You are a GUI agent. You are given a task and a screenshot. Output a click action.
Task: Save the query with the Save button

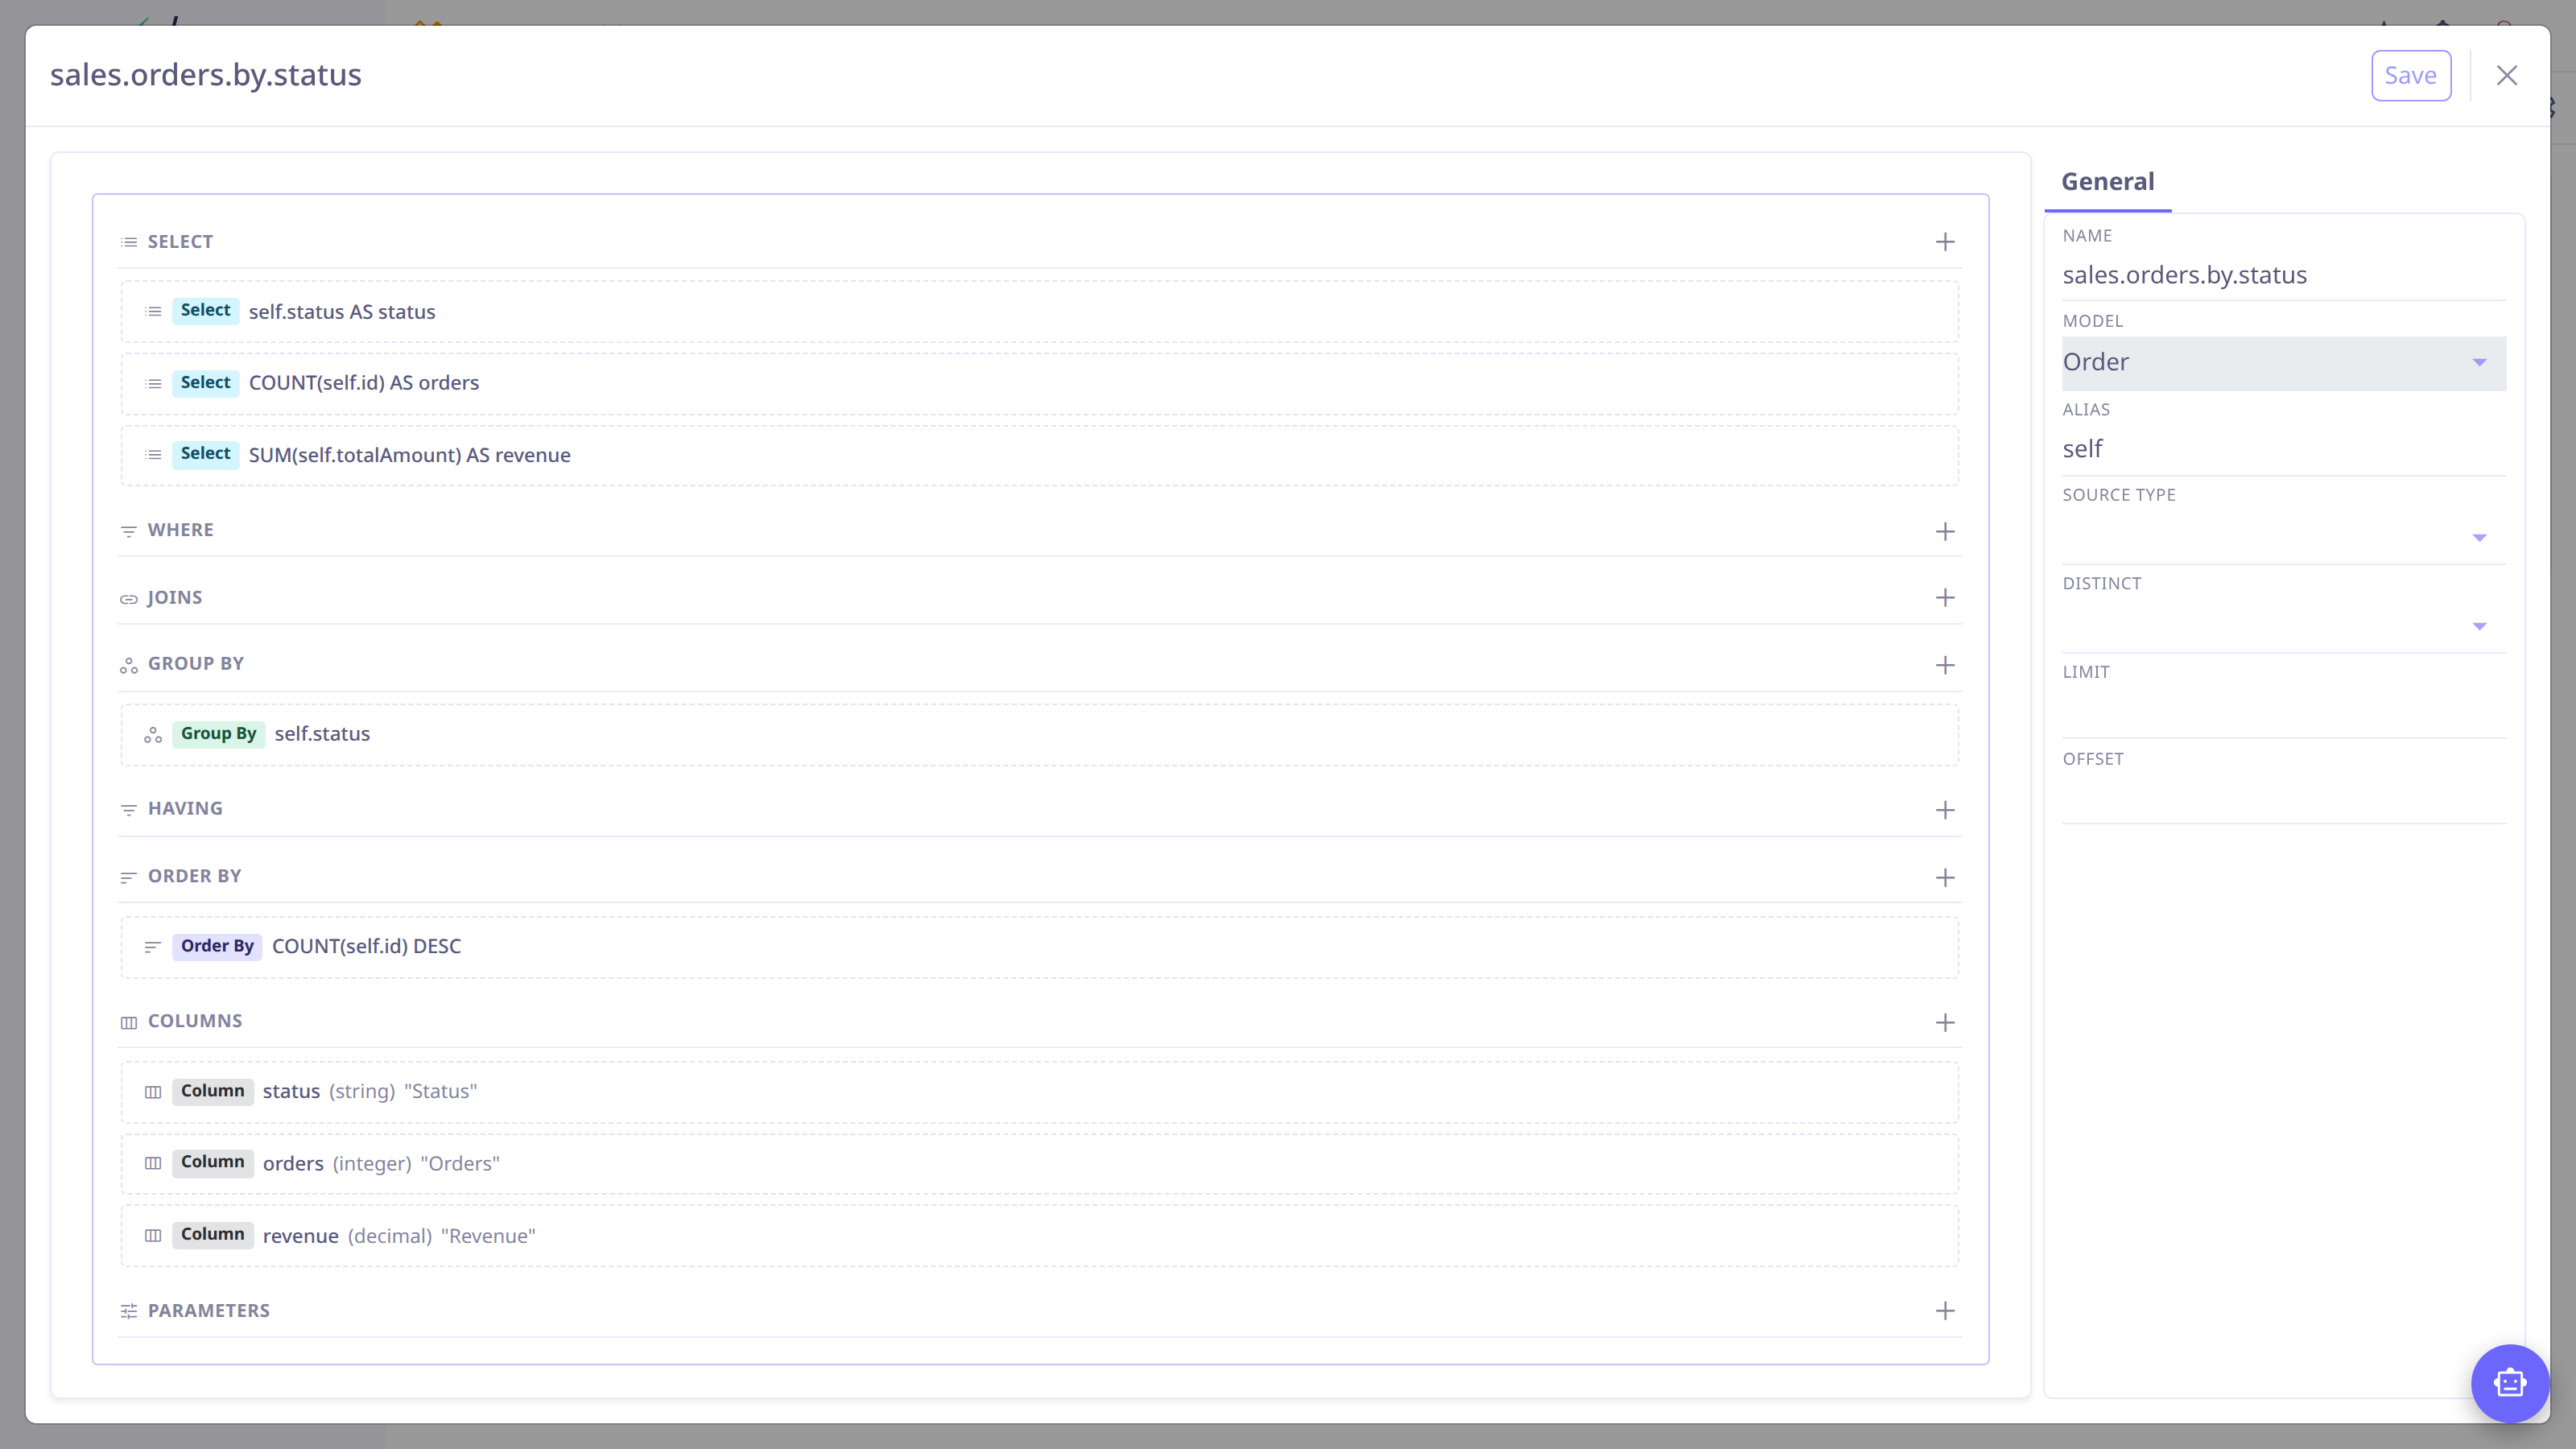click(x=2410, y=75)
